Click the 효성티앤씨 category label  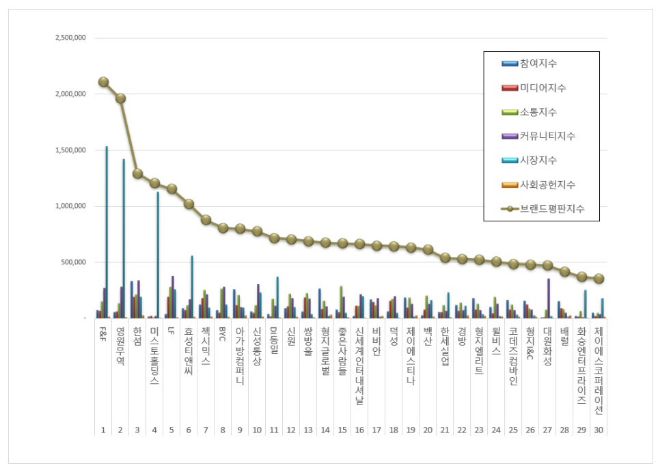point(187,350)
